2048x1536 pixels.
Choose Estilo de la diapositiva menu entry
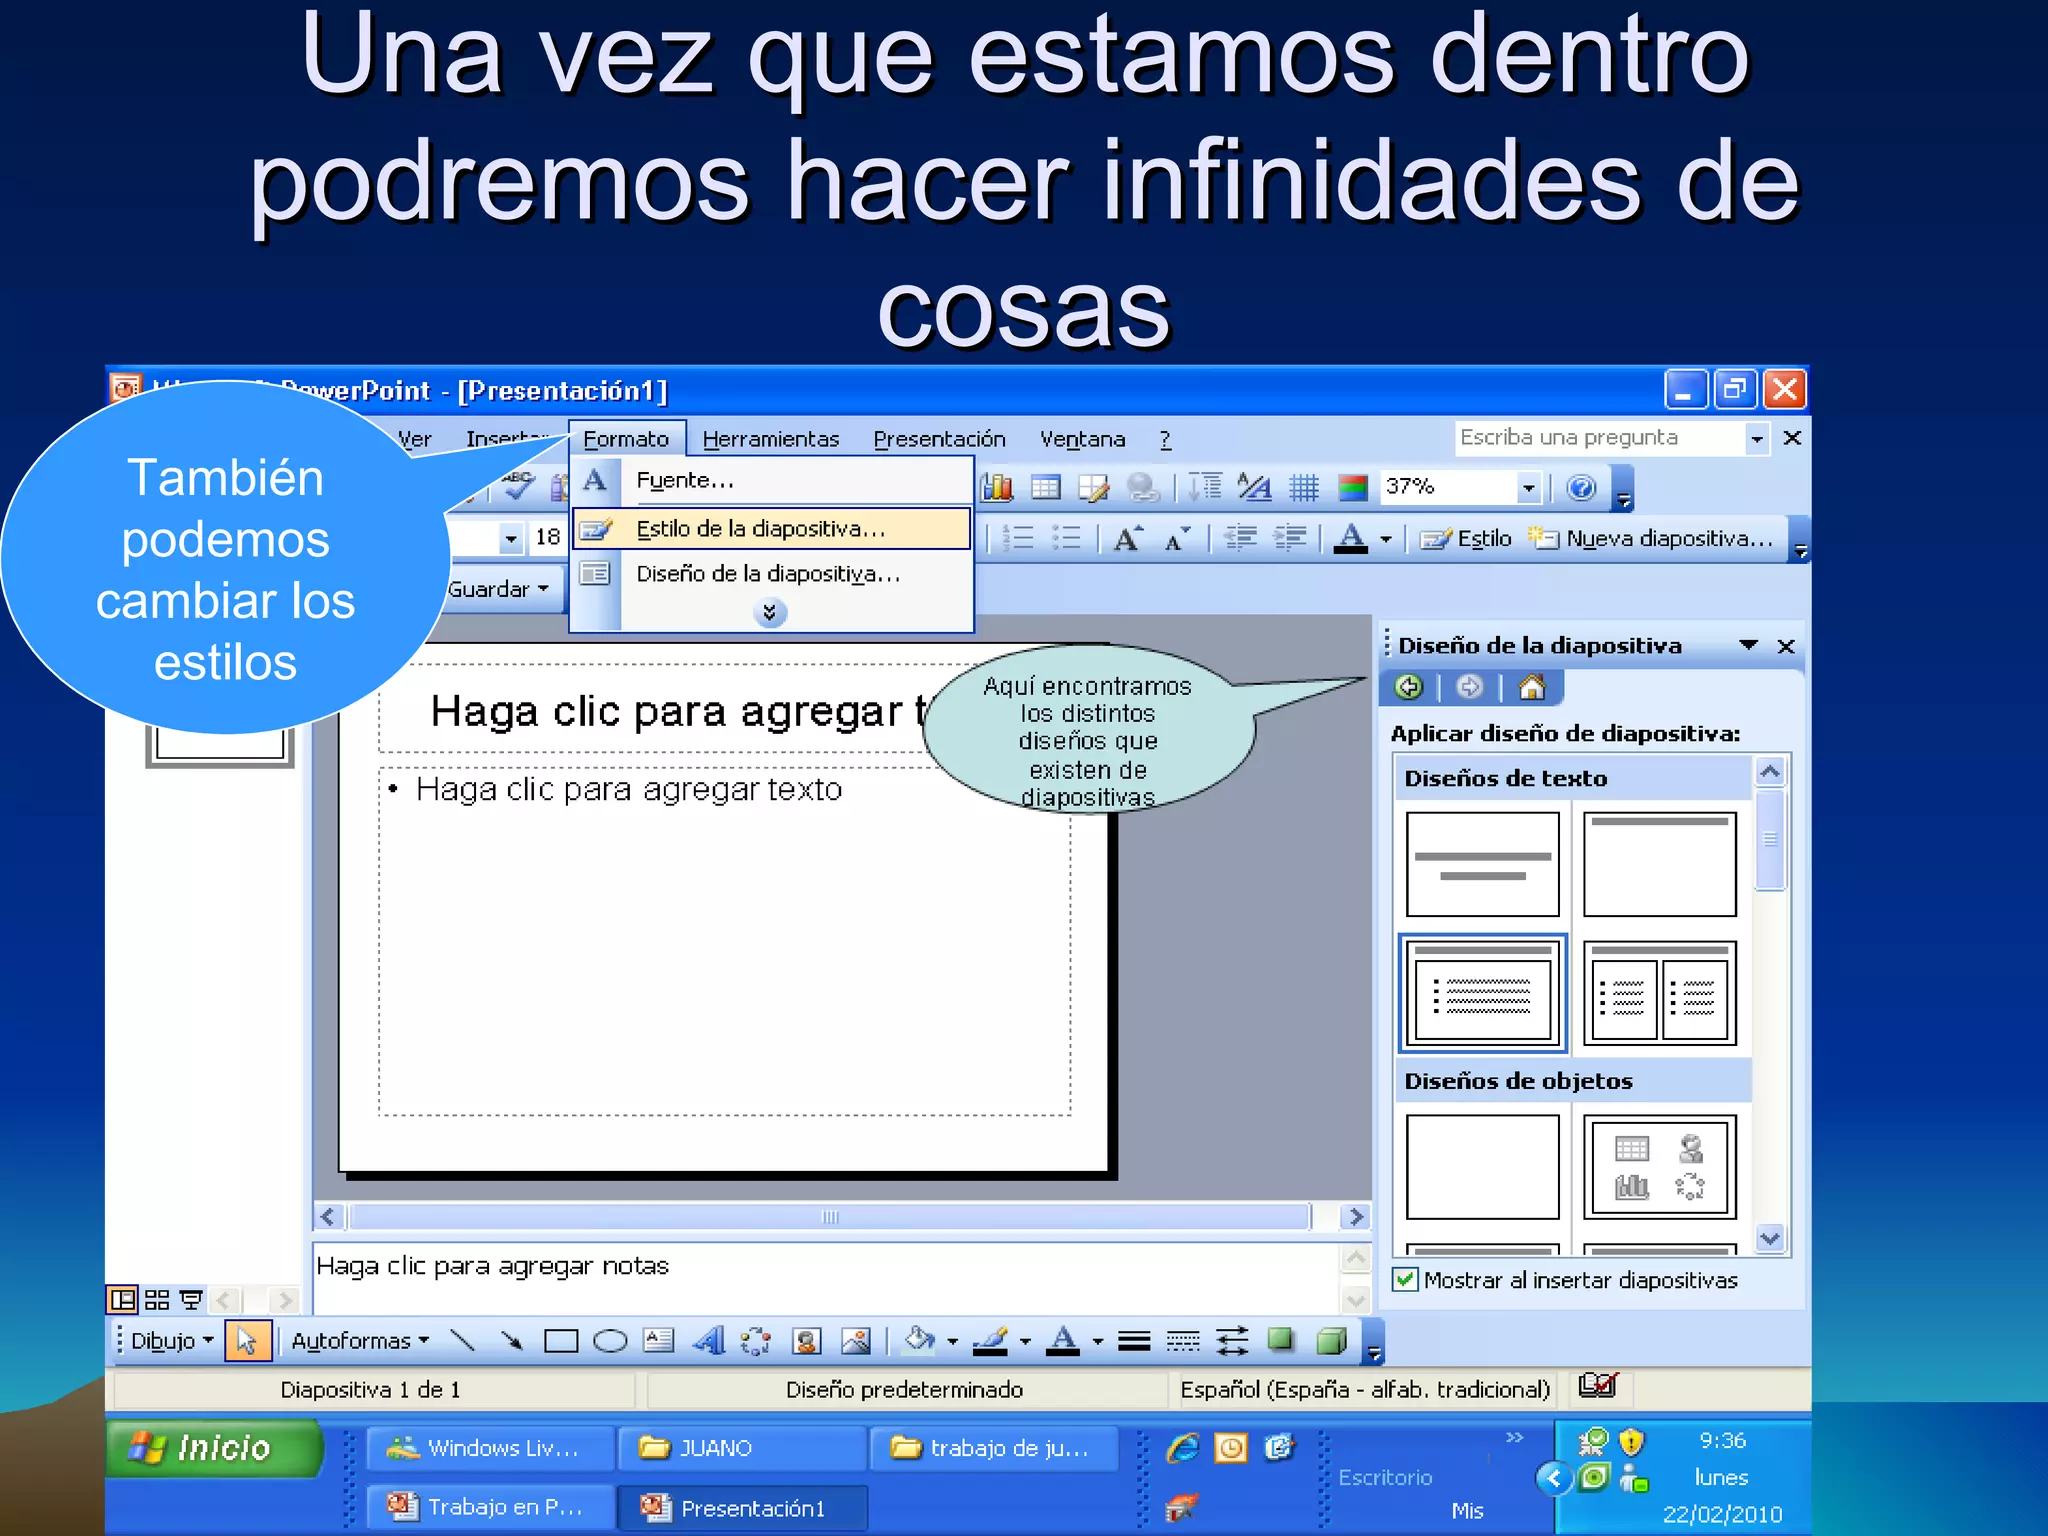(x=760, y=529)
